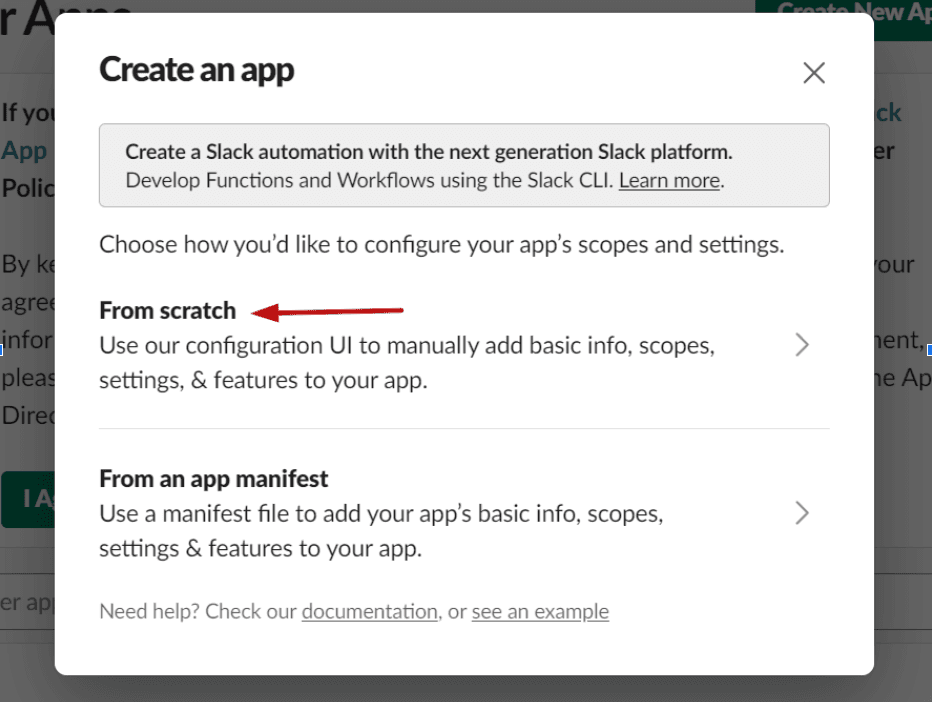Click the Create a Slack automation banner text
Screen dimensions: 932x702
[x=429, y=152]
